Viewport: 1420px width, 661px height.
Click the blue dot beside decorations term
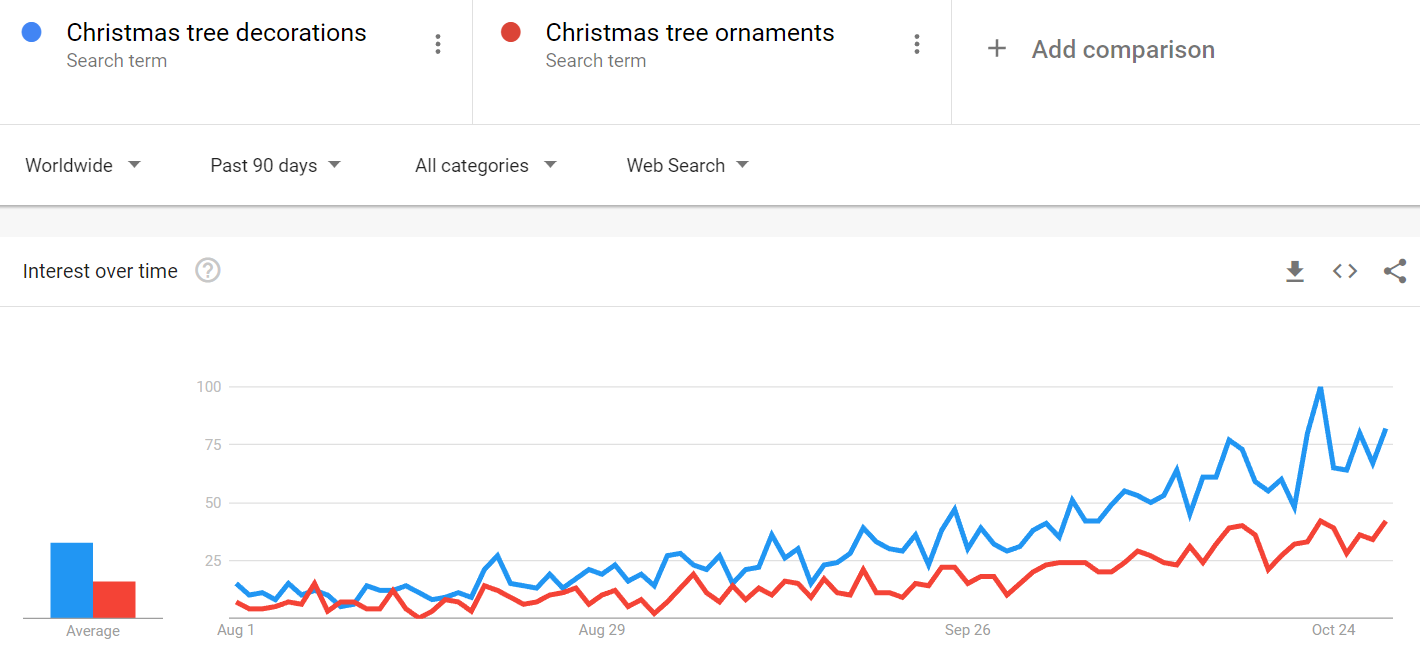[31, 32]
